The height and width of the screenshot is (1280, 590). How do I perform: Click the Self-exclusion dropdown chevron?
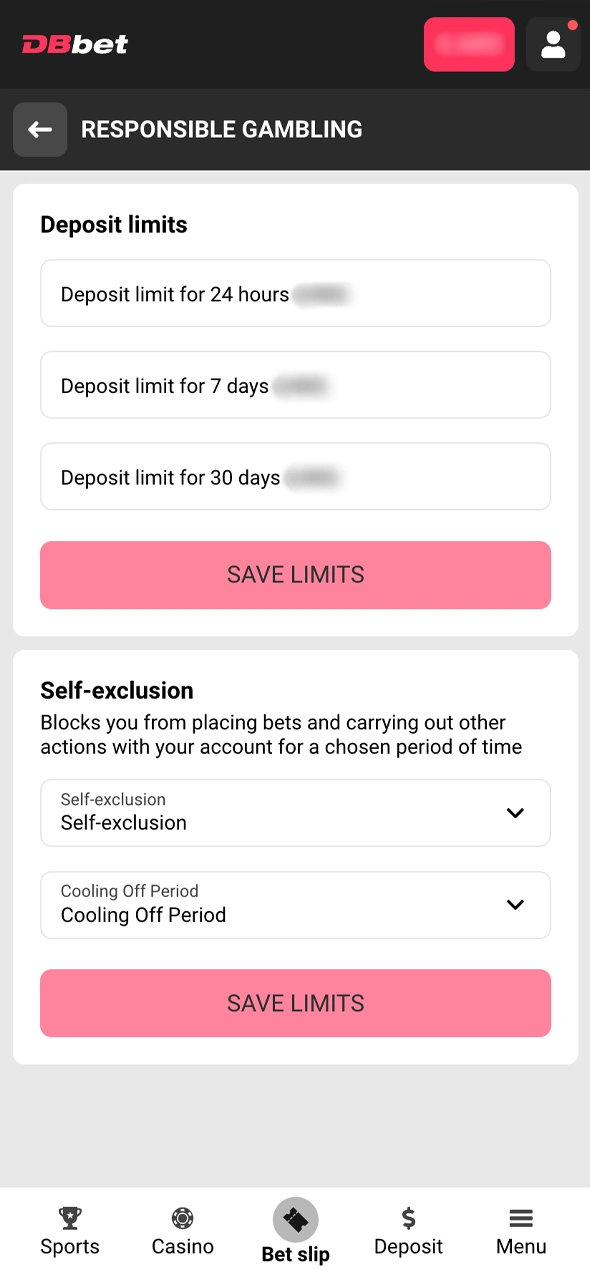point(515,813)
